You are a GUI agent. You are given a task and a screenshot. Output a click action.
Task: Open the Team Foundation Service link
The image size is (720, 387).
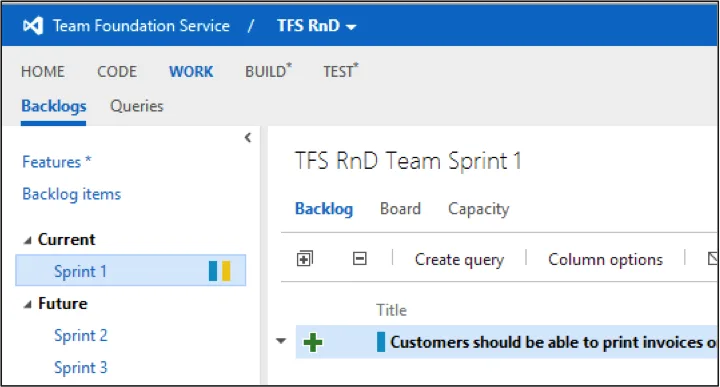pyautogui.click(x=141, y=26)
